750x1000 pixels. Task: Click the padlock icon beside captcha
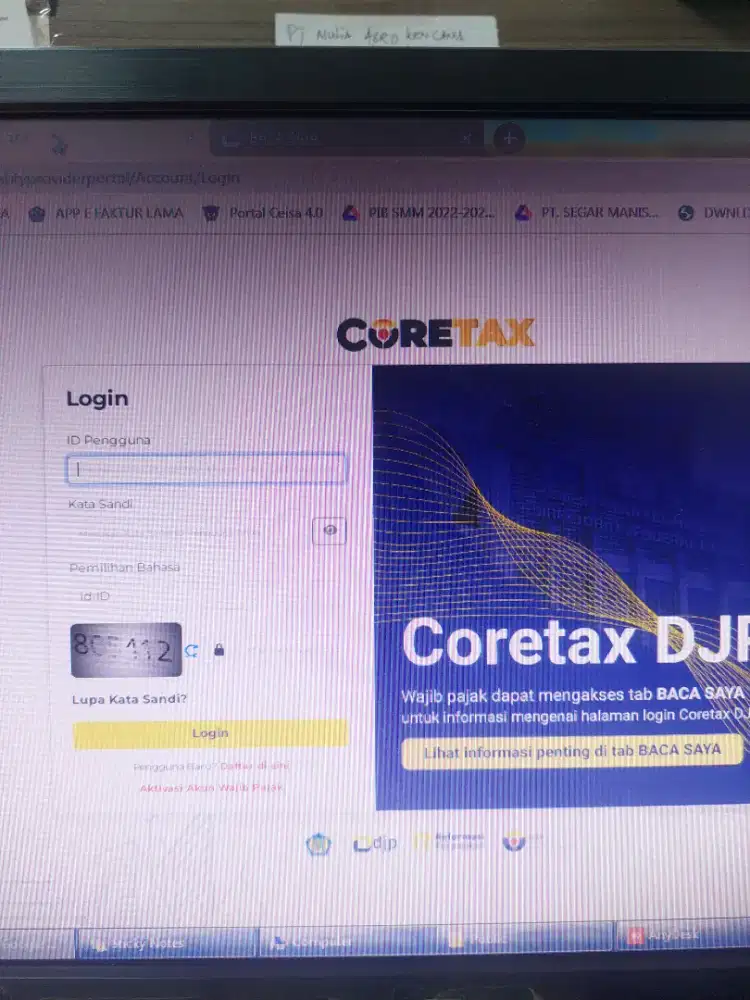(x=219, y=650)
